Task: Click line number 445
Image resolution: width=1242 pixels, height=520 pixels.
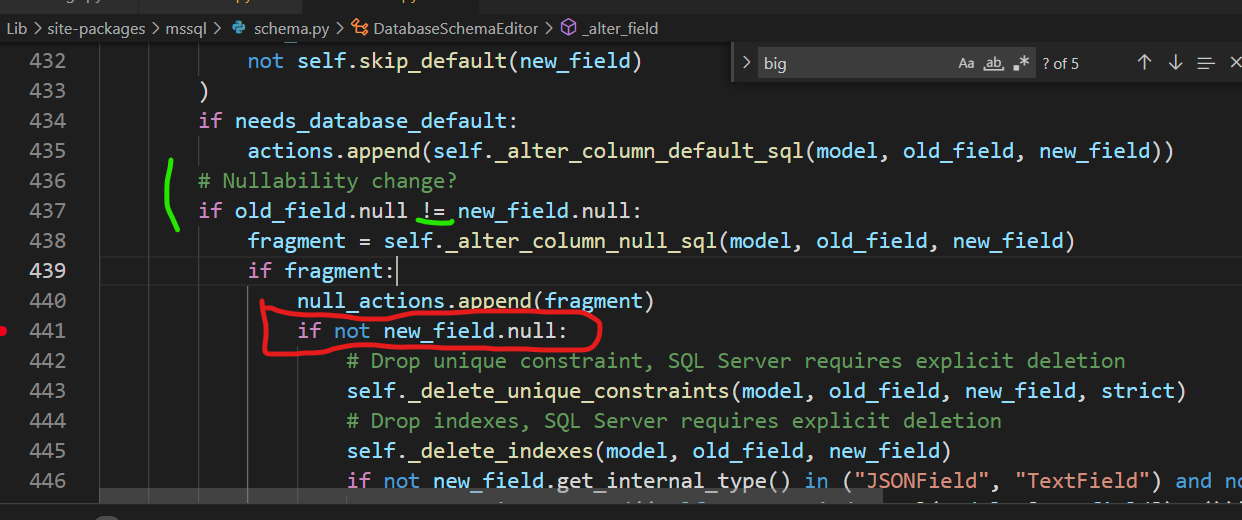Action: pyautogui.click(x=47, y=451)
